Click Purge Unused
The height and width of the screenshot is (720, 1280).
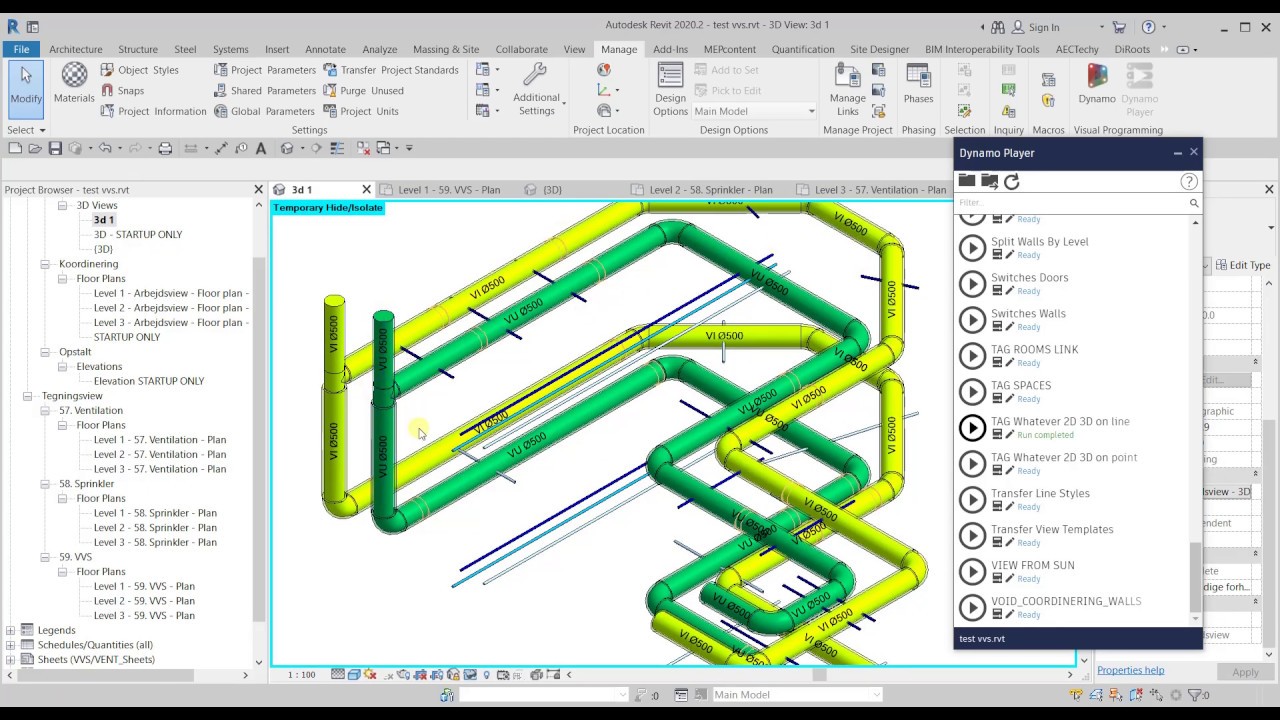tap(364, 91)
